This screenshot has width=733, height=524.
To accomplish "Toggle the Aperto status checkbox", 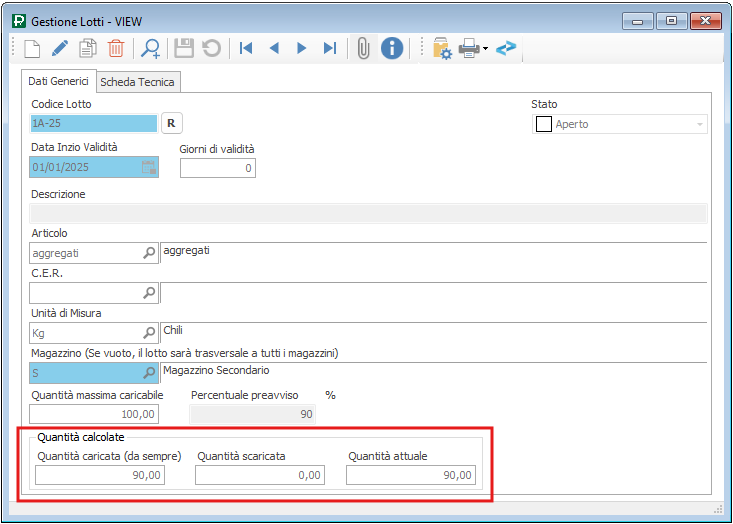I will [545, 124].
